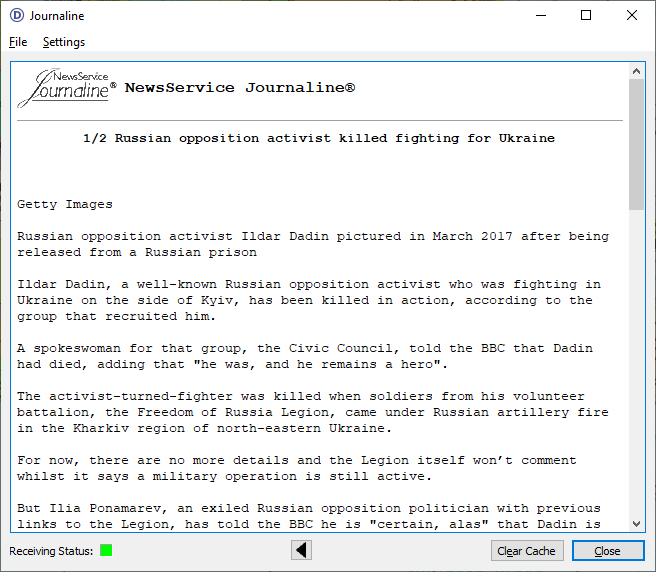
Task: Click the paragraph starting "A spokeswoman for"
Action: click(x=305, y=356)
